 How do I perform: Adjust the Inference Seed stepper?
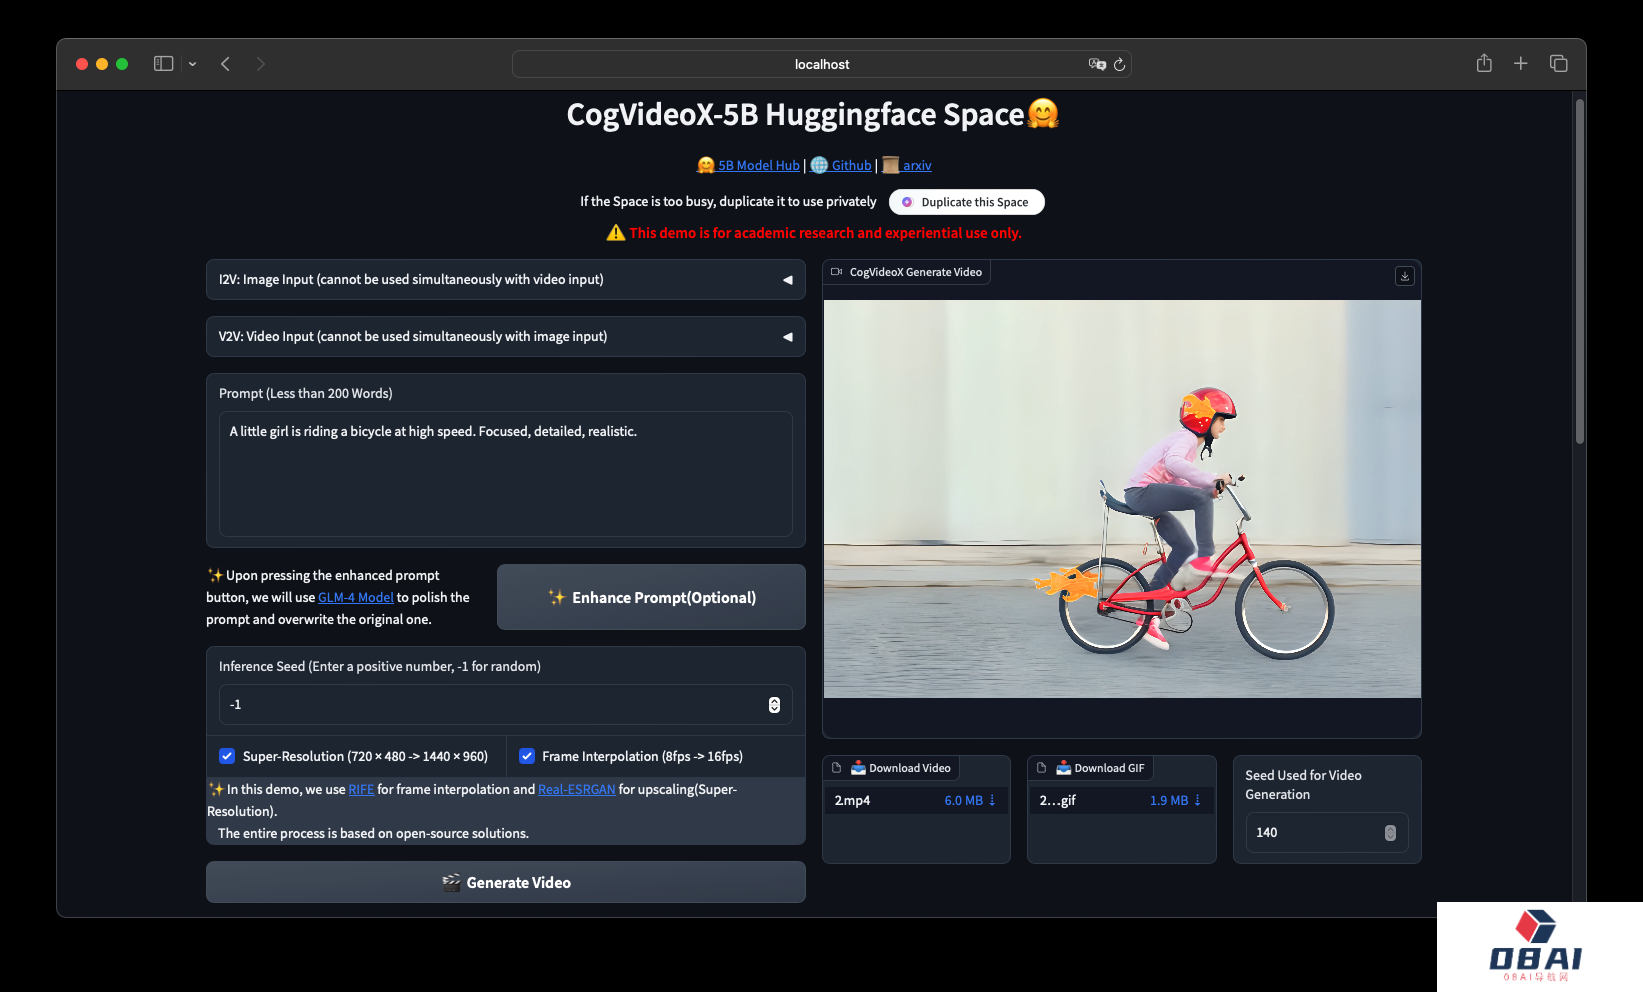[774, 705]
